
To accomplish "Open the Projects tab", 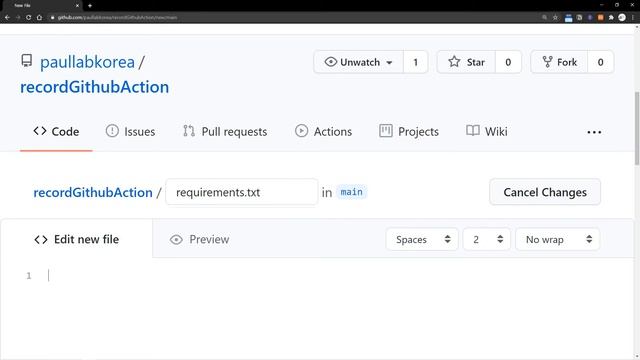I will 409,131.
